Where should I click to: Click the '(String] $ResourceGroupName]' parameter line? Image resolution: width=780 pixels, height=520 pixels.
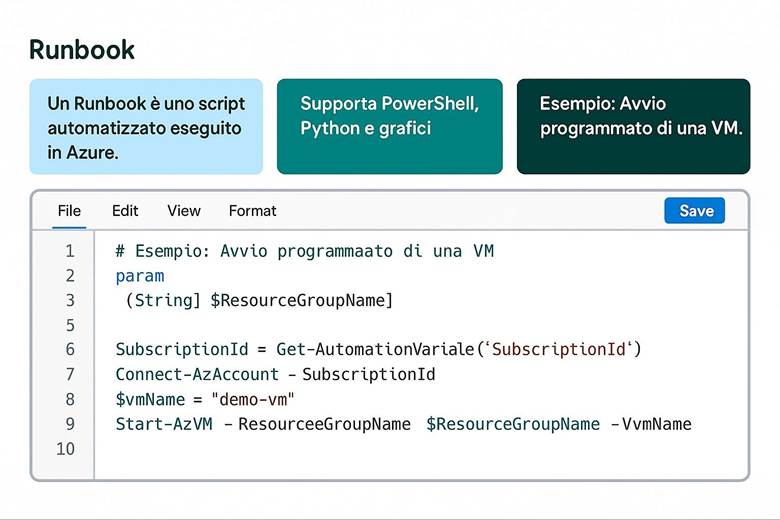click(259, 300)
